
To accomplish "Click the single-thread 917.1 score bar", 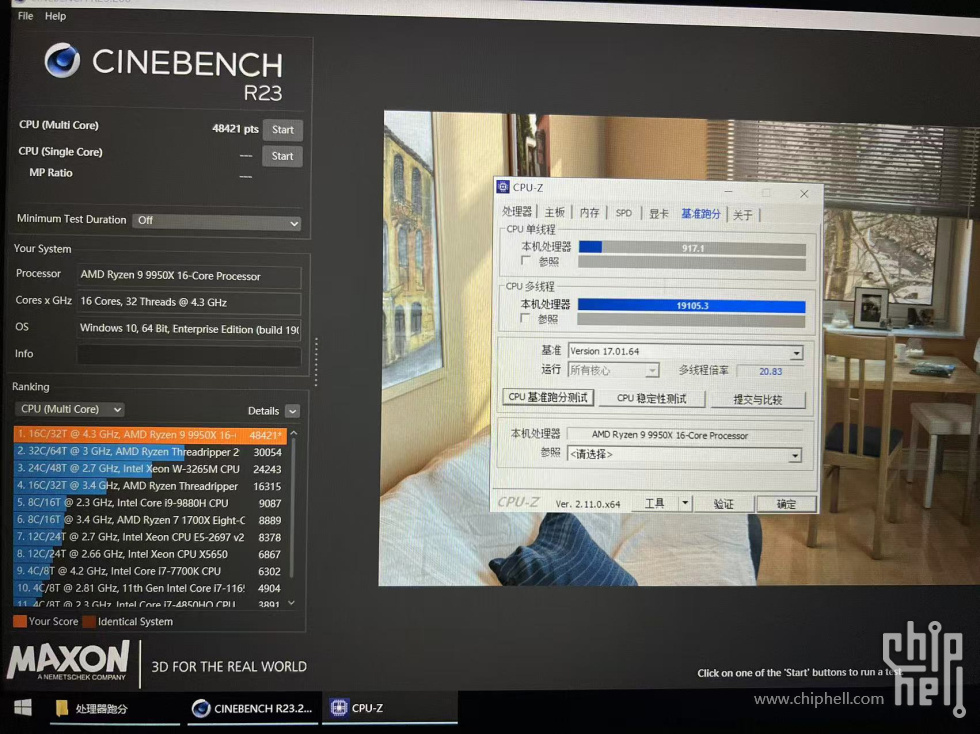I will click(692, 248).
